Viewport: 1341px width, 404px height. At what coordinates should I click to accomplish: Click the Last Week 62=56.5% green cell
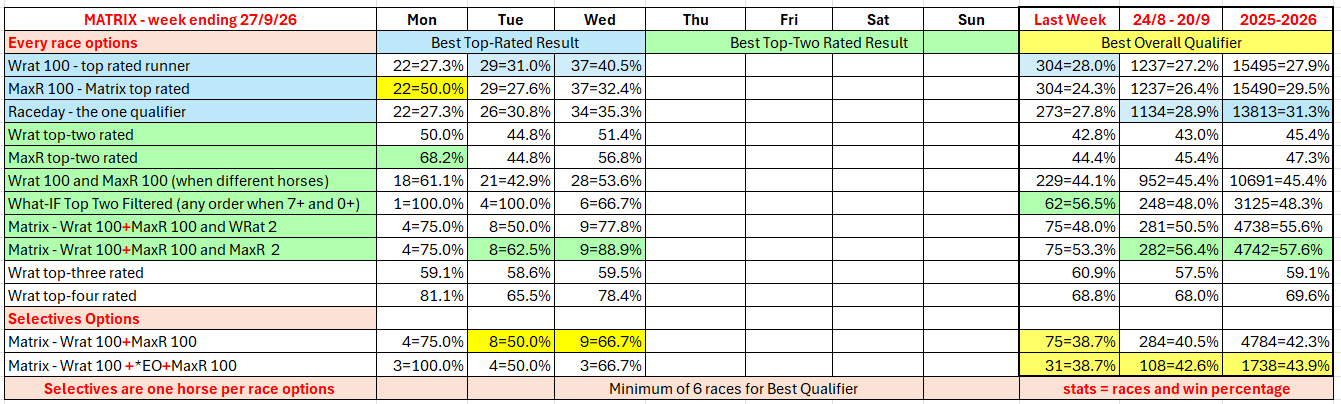[1068, 204]
